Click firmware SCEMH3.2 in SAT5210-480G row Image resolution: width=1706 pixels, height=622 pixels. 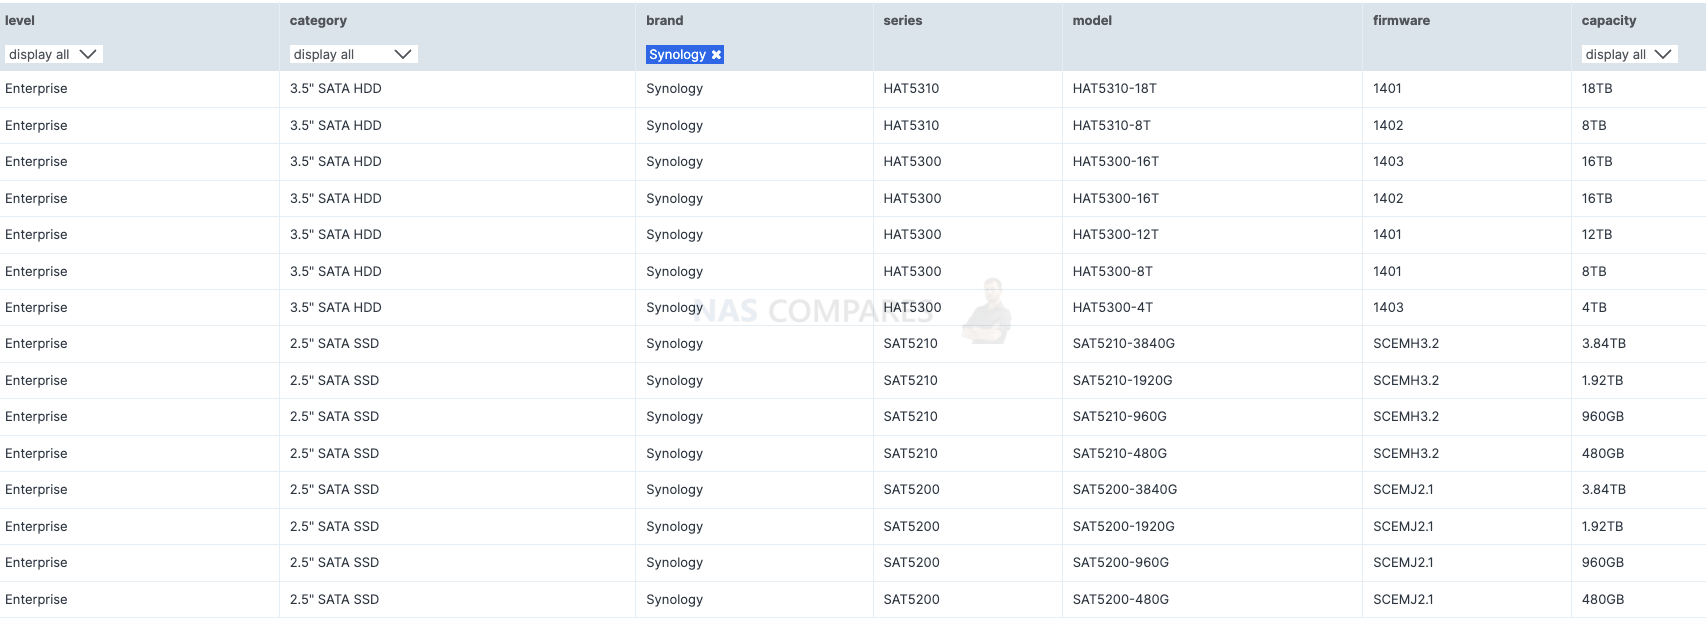(1406, 454)
